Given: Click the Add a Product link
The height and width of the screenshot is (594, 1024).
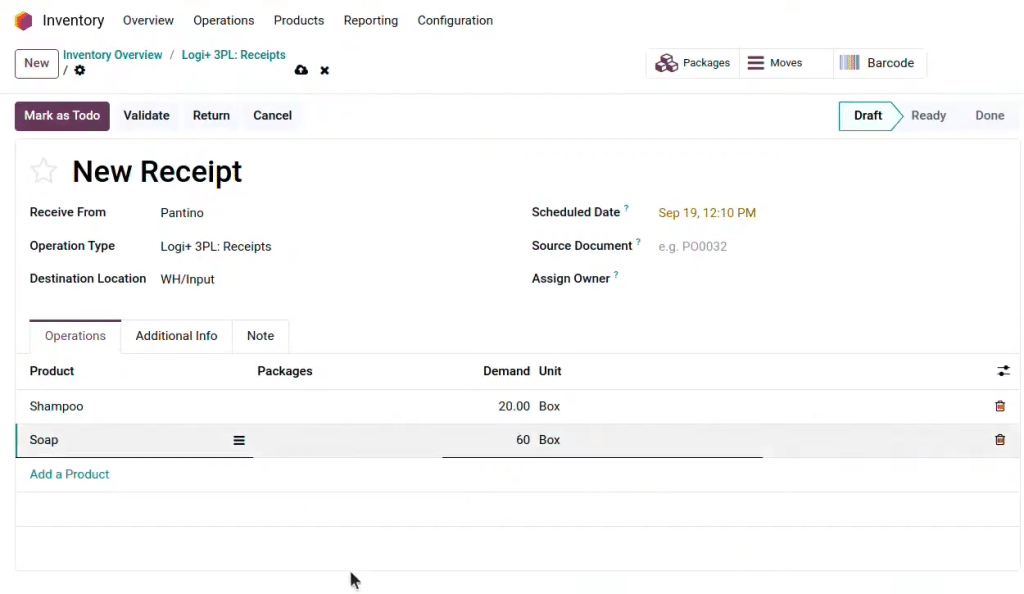Looking at the screenshot, I should tap(69, 474).
